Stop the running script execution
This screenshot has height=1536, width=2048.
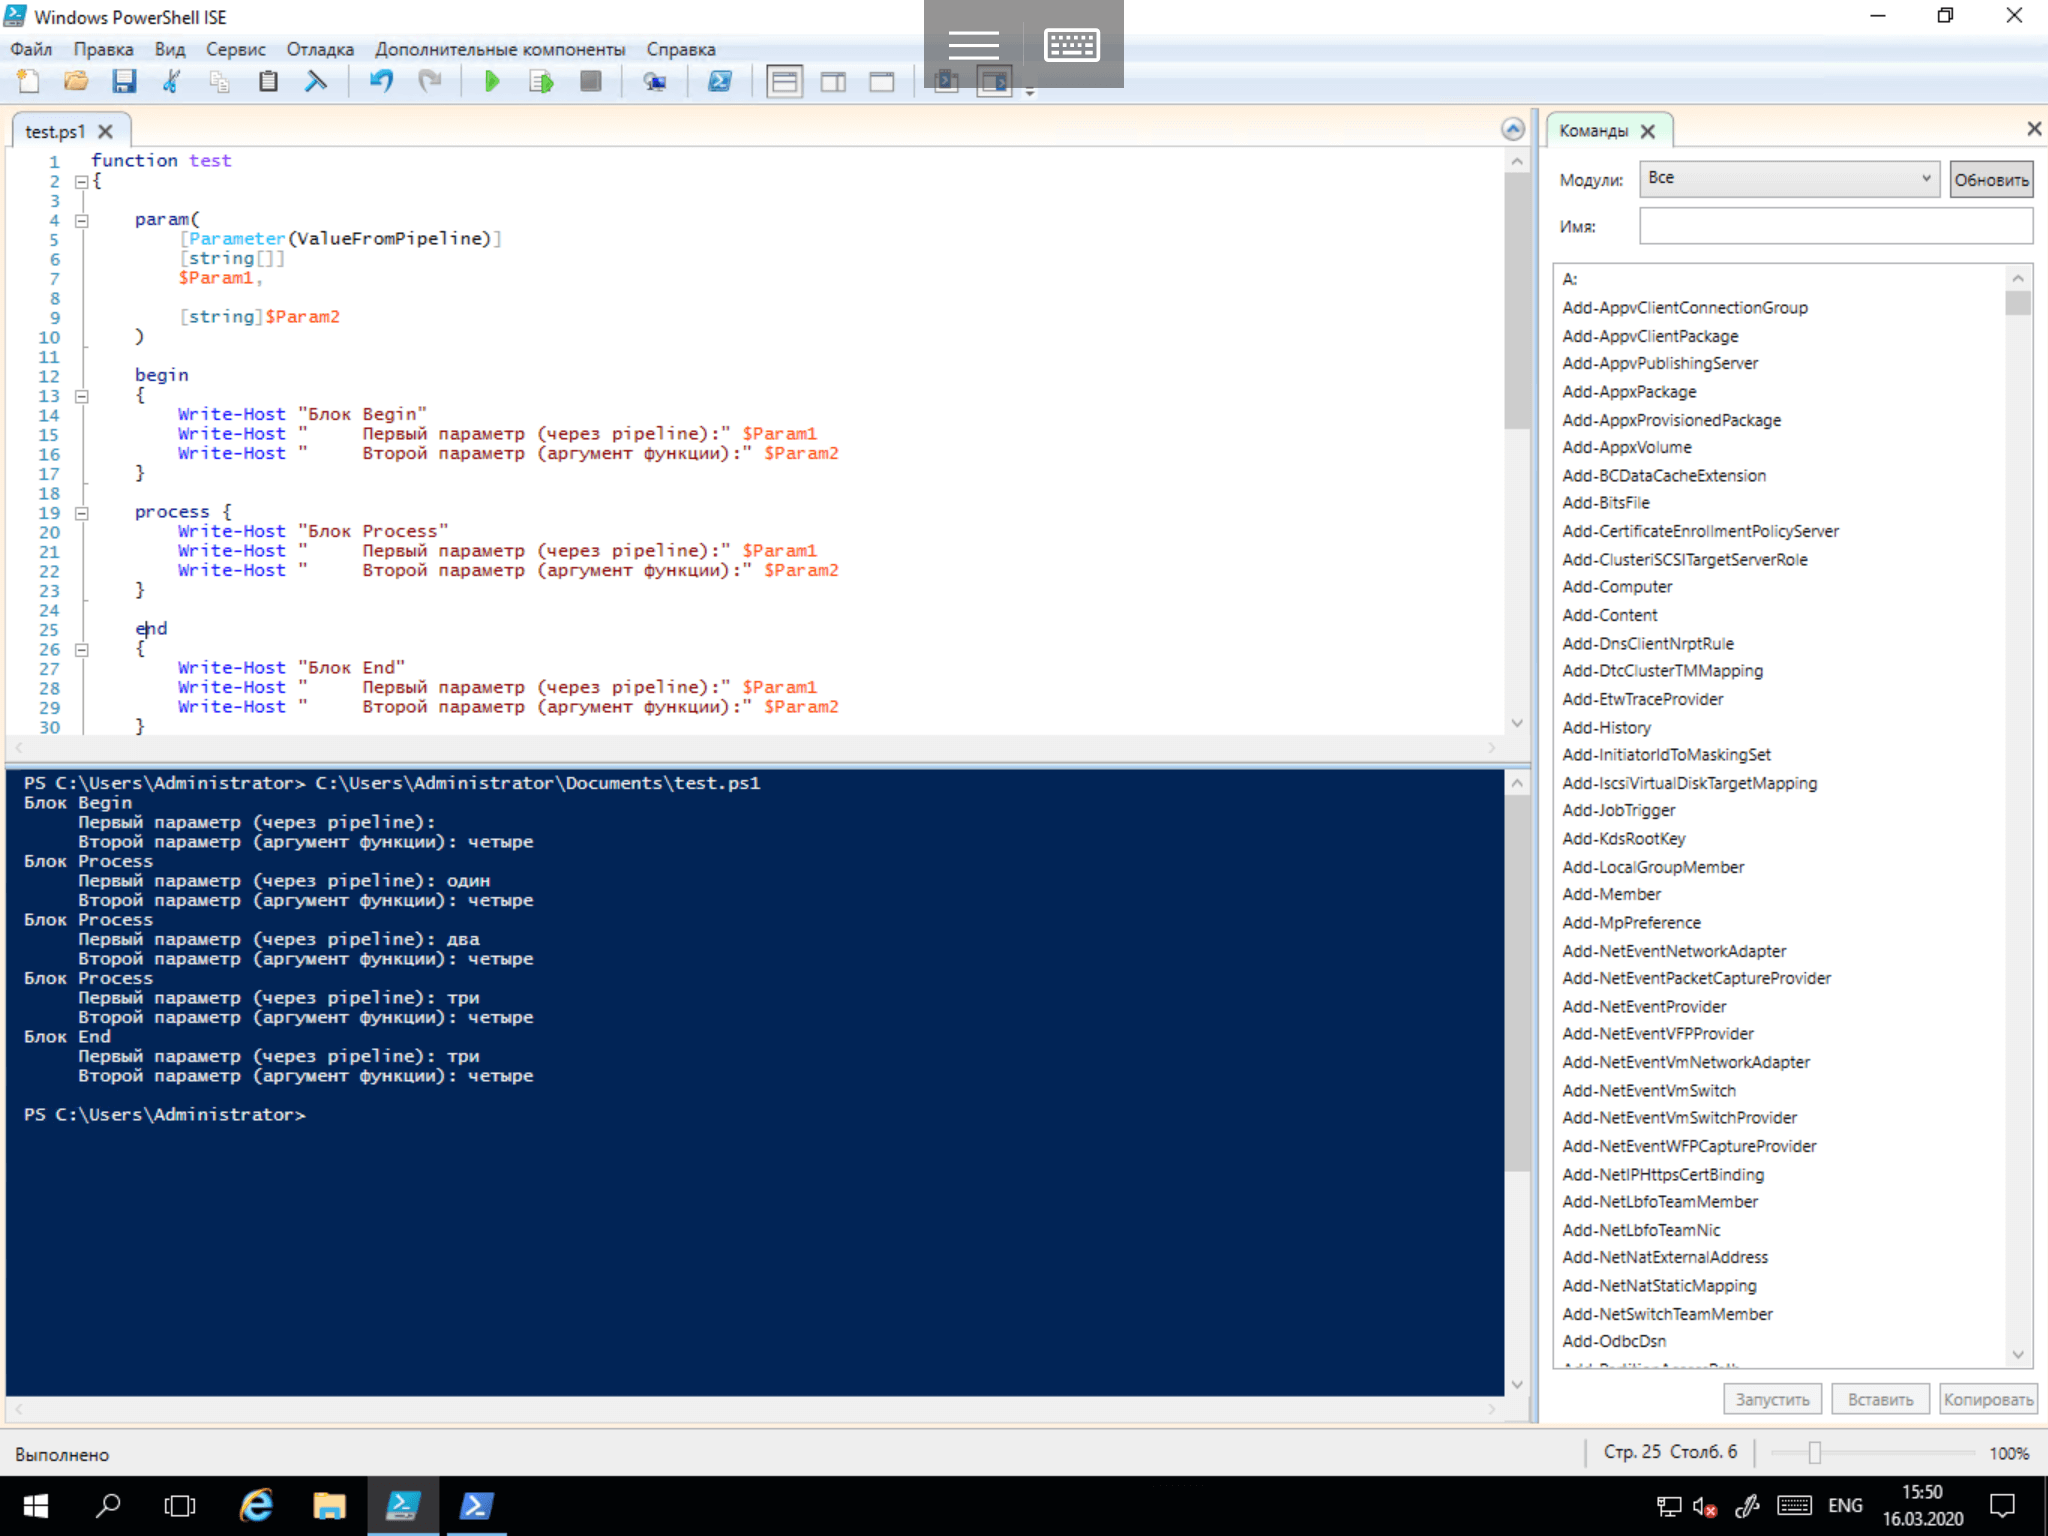(590, 82)
